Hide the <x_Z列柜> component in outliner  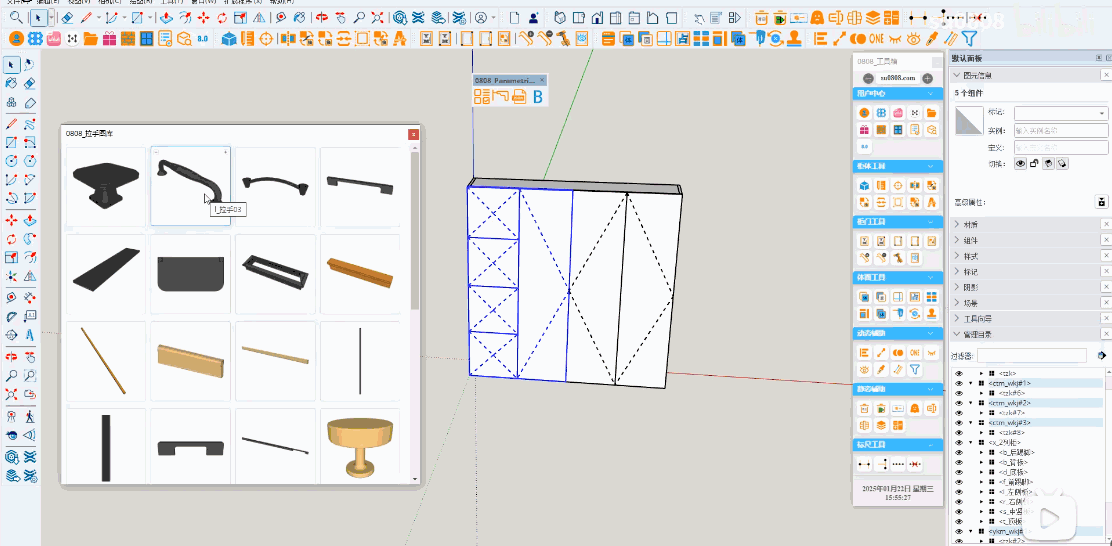[x=958, y=443]
